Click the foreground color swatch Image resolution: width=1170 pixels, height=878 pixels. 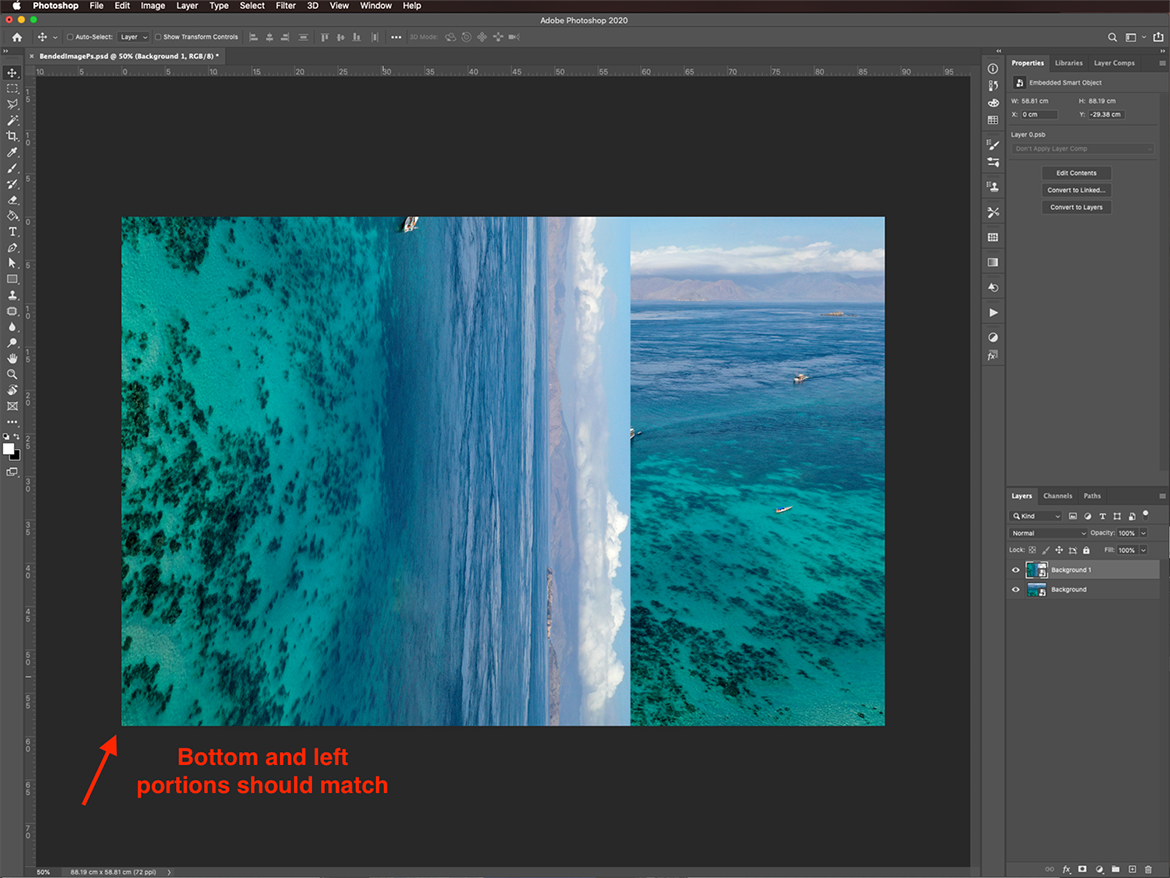point(9,449)
